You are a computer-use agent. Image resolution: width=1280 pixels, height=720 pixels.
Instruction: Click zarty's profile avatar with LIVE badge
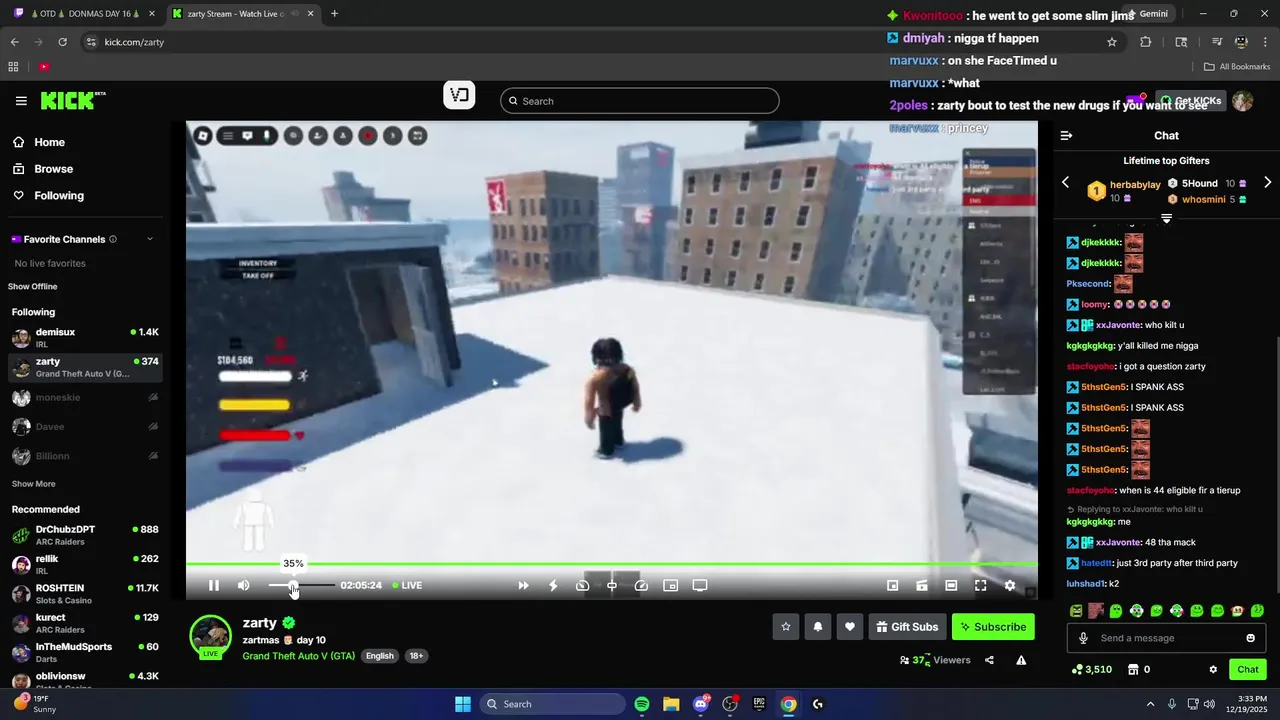coord(211,637)
